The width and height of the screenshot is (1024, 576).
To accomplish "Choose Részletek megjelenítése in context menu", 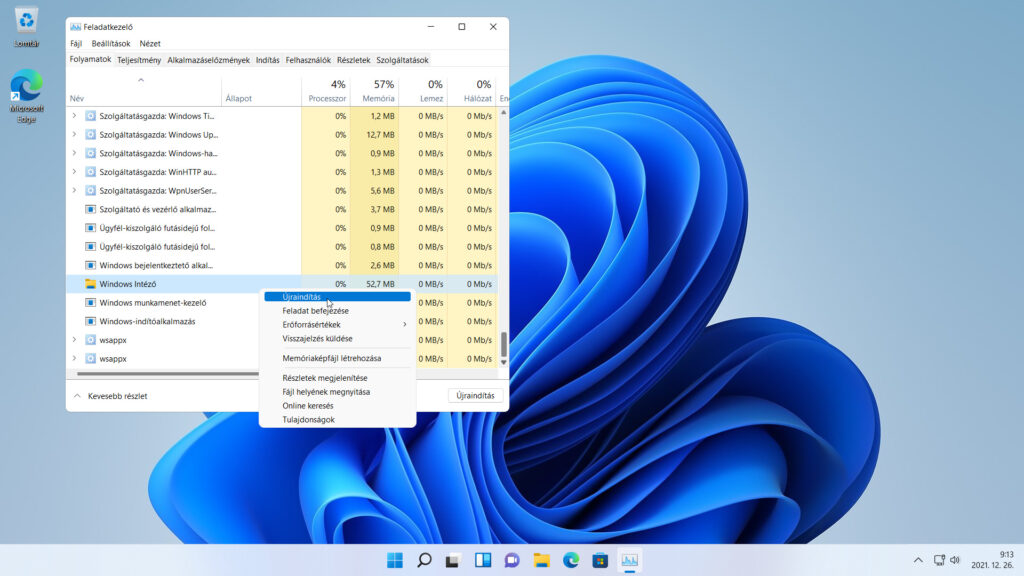I will point(337,377).
